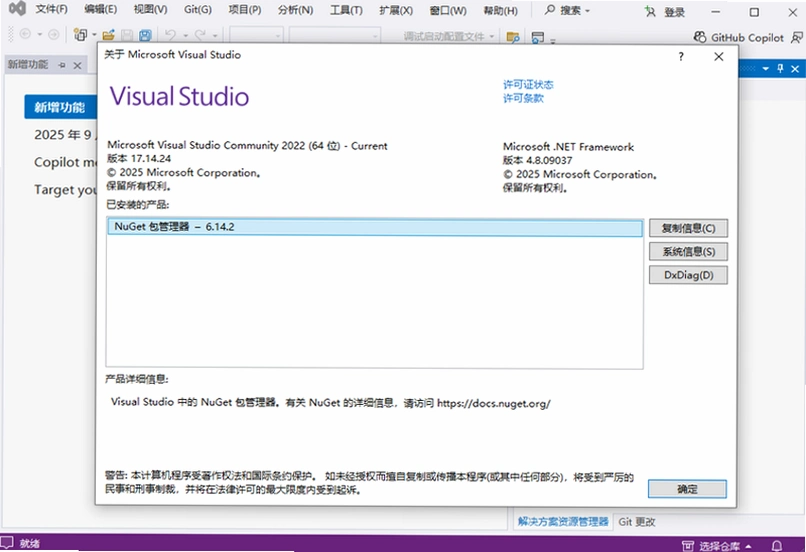Click the 系统信息(S) button
The image size is (806, 552).
click(688, 251)
